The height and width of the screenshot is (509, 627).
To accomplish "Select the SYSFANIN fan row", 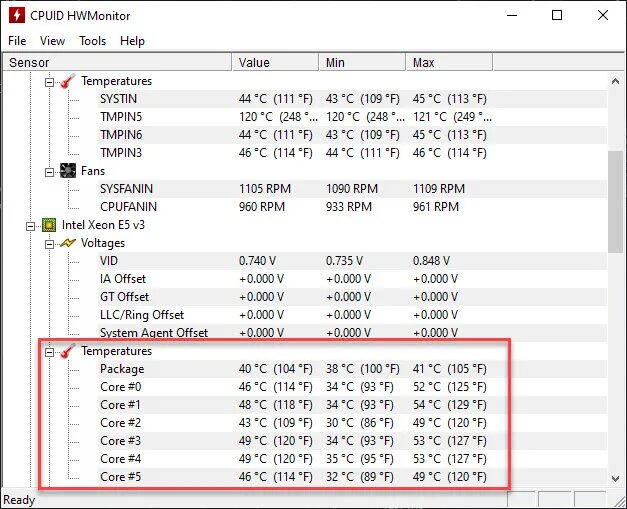I will click(352, 189).
